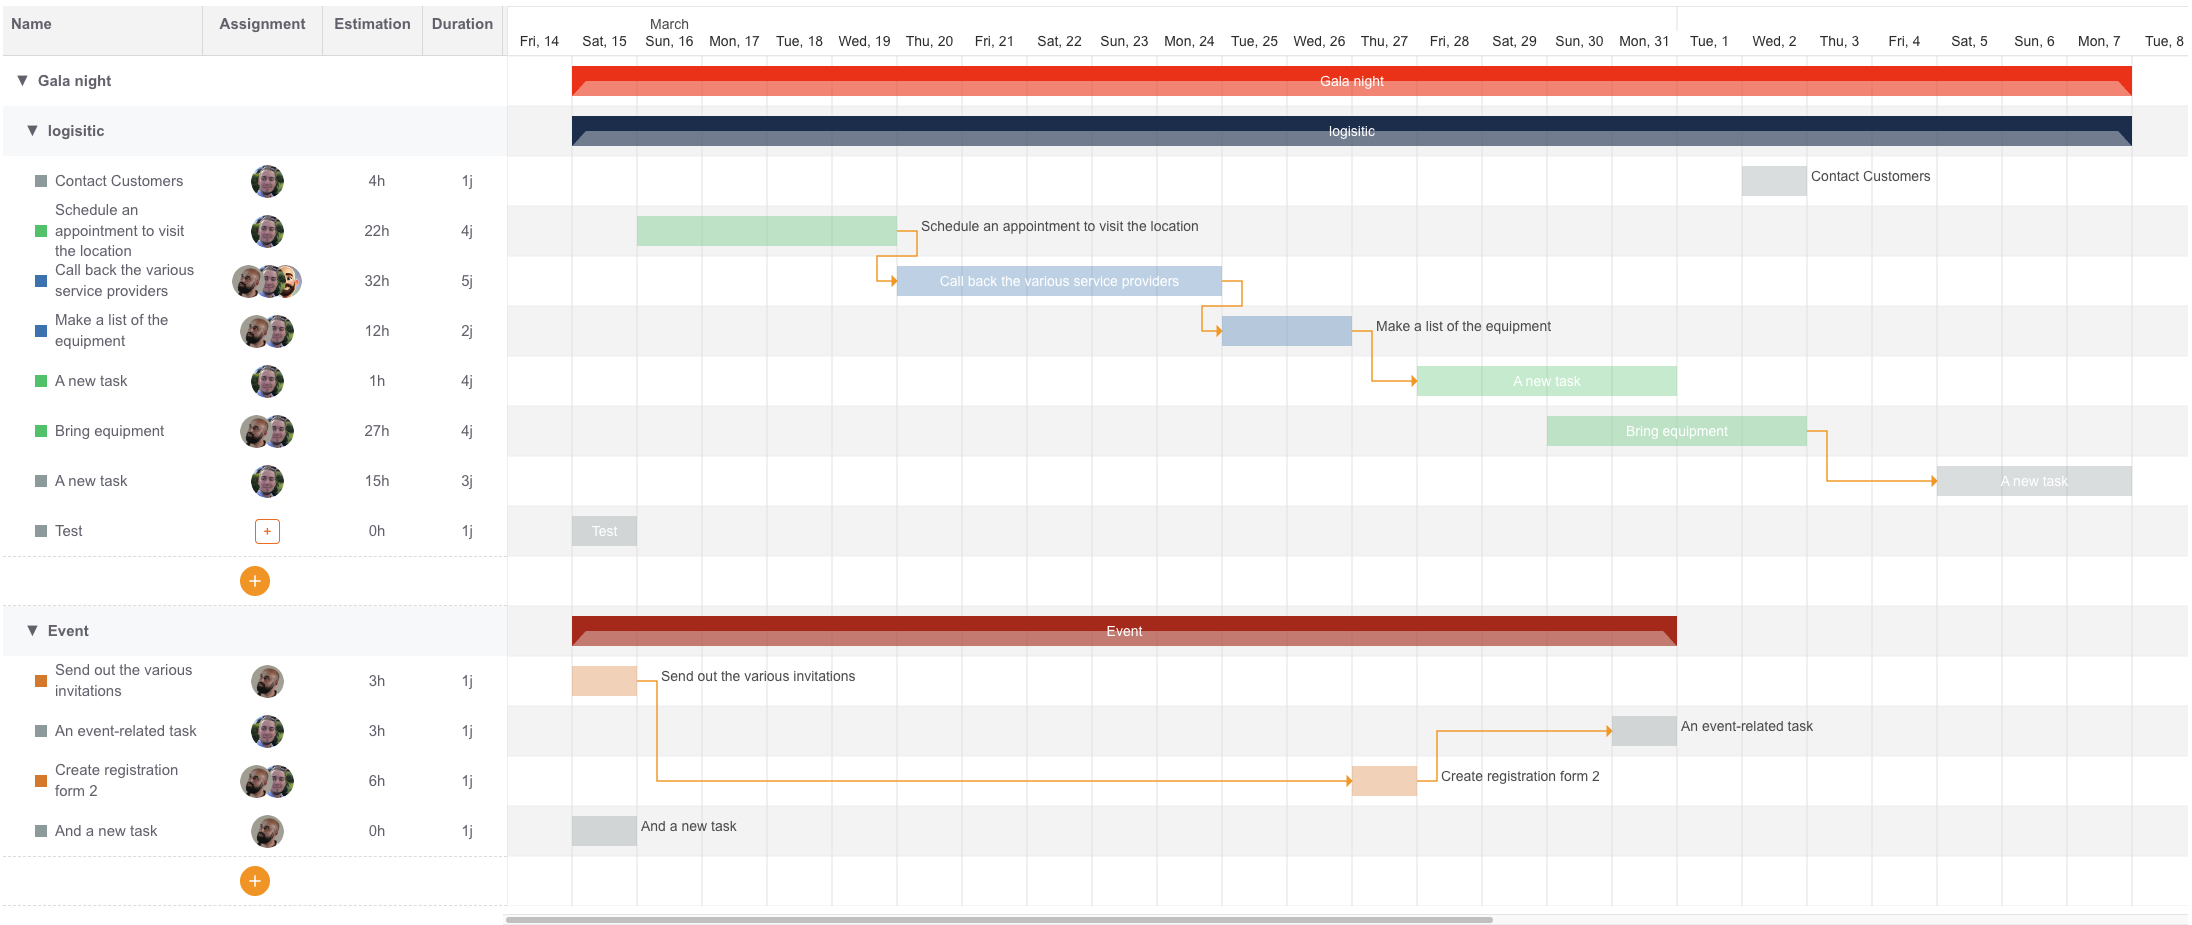Click the horizontal timeline scrollbar

998,919
